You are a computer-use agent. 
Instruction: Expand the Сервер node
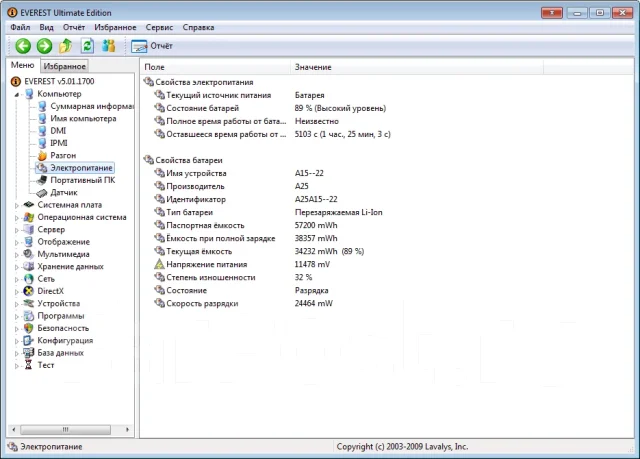click(17, 230)
